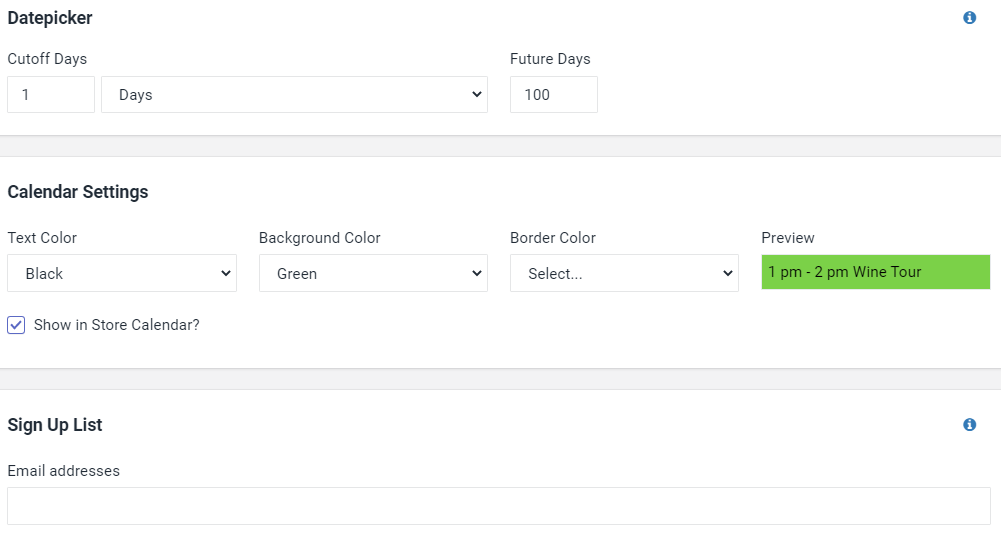Click the Sign Up List section heading
The image size is (1001, 533).
[x=55, y=425]
